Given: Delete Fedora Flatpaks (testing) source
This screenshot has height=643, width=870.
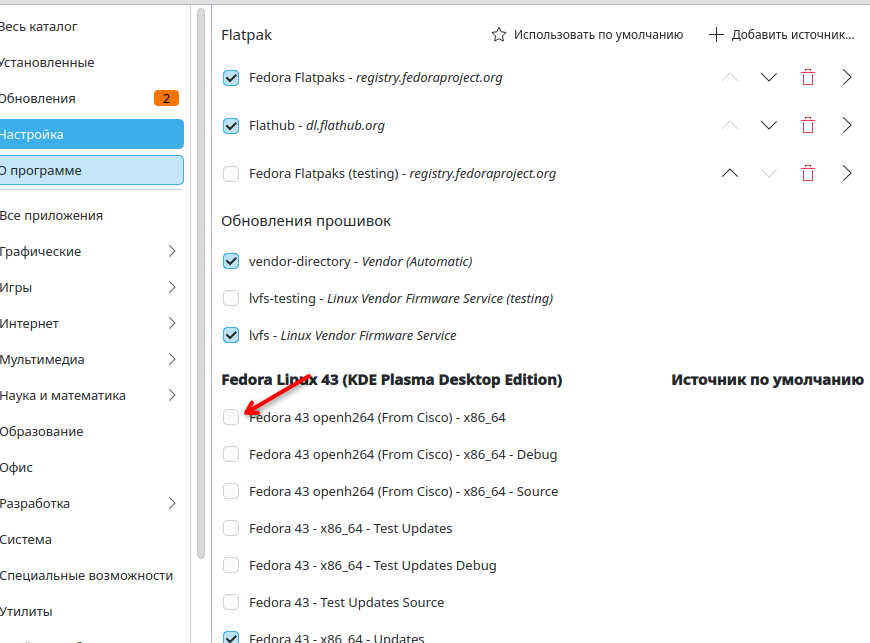Looking at the screenshot, I should click(808, 174).
